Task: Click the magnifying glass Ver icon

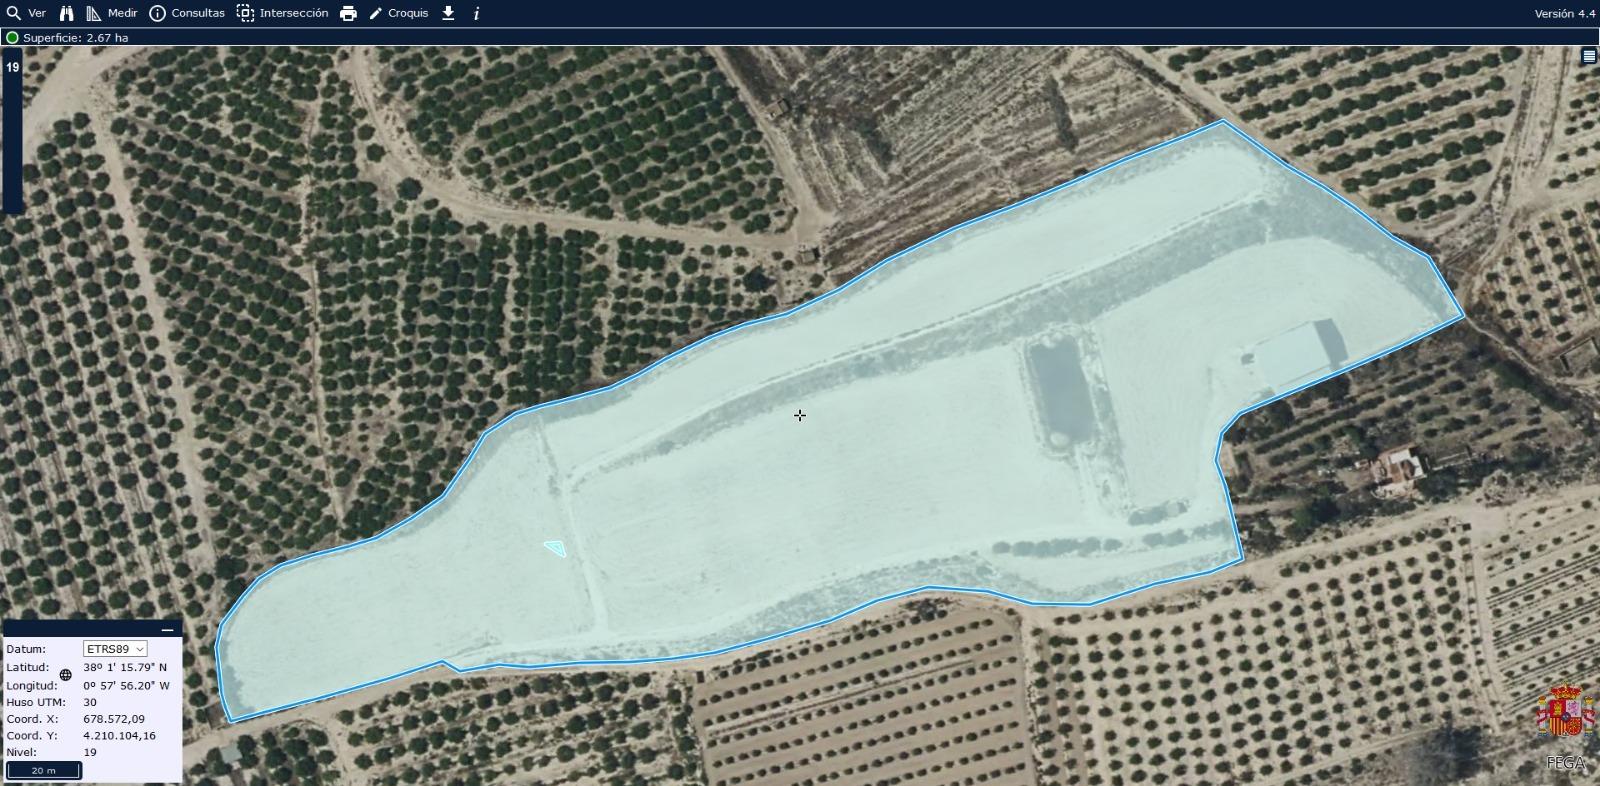Action: coord(14,13)
